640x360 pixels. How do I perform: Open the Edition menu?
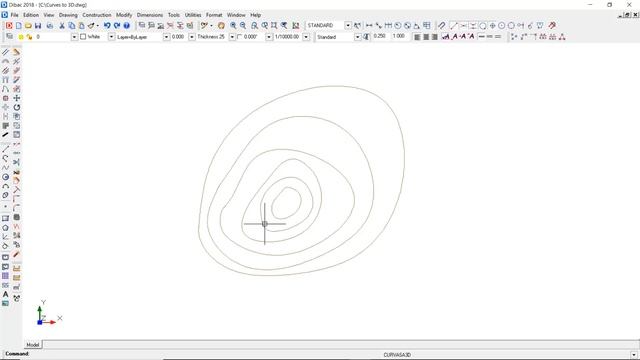point(31,15)
